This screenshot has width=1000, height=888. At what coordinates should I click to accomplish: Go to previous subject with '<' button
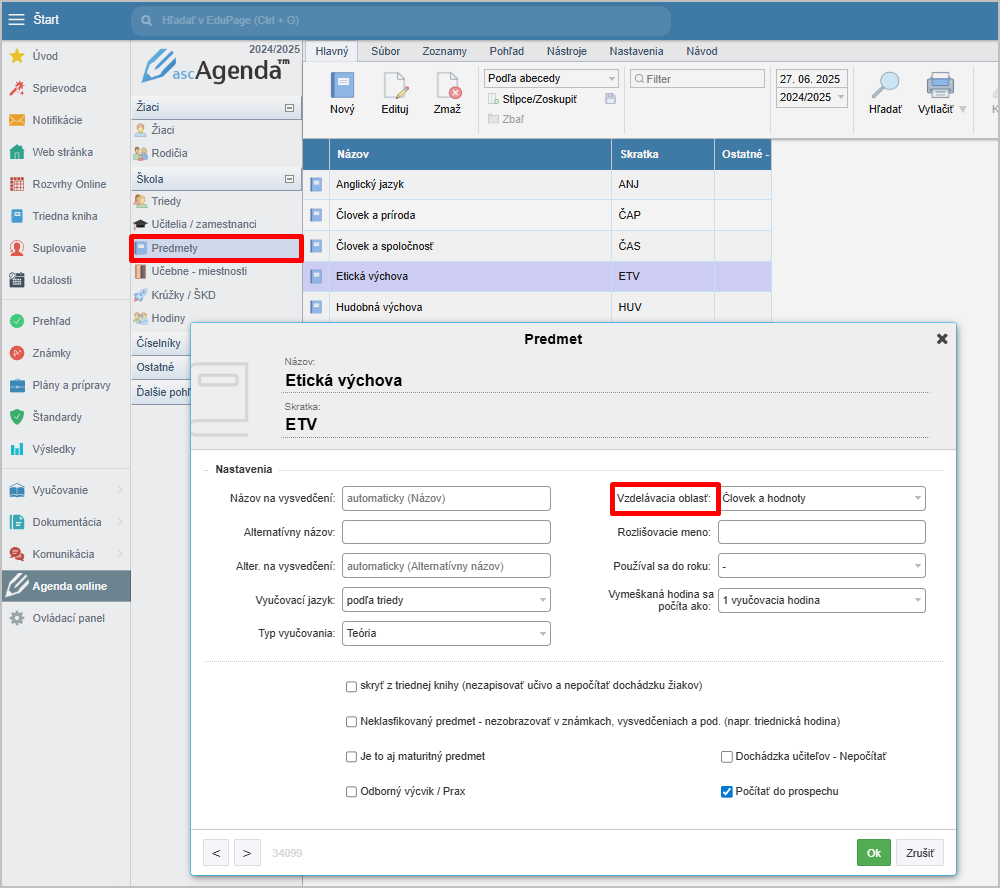216,853
